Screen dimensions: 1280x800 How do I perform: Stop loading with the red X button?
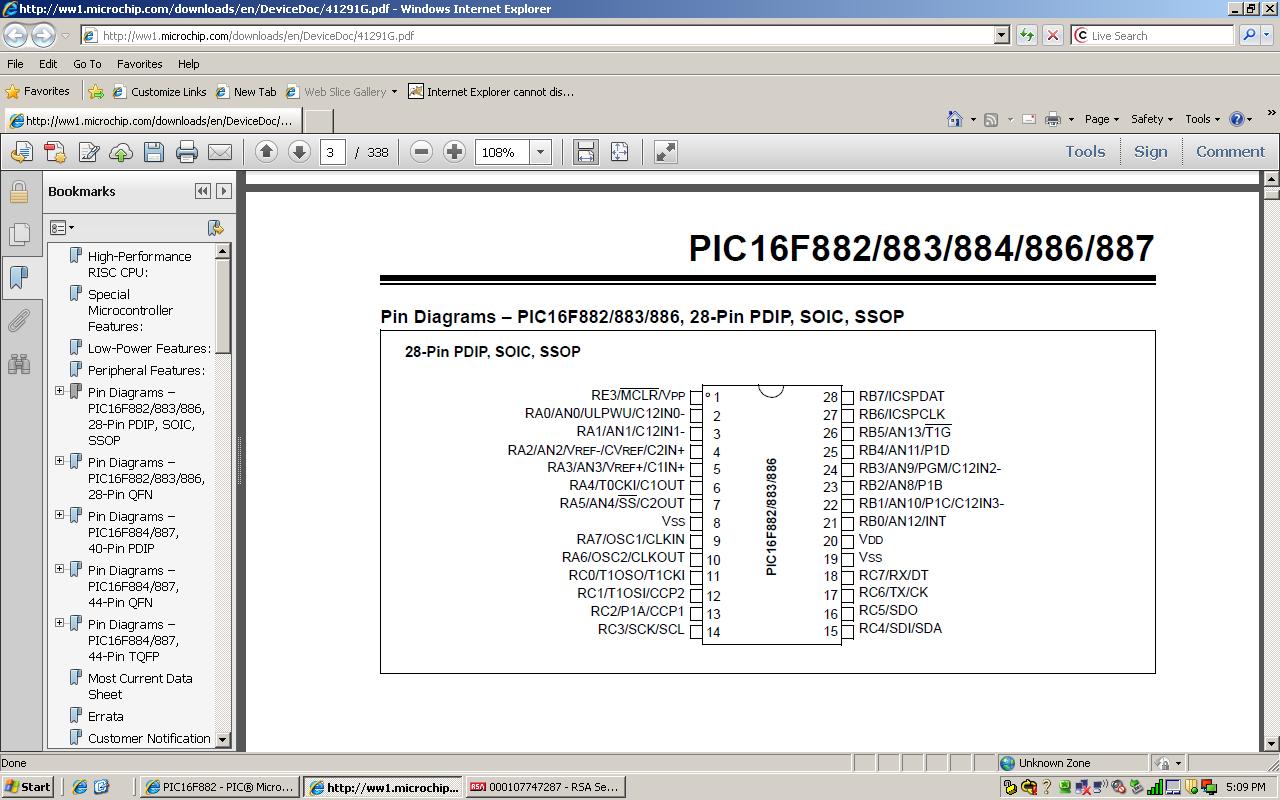1052,35
